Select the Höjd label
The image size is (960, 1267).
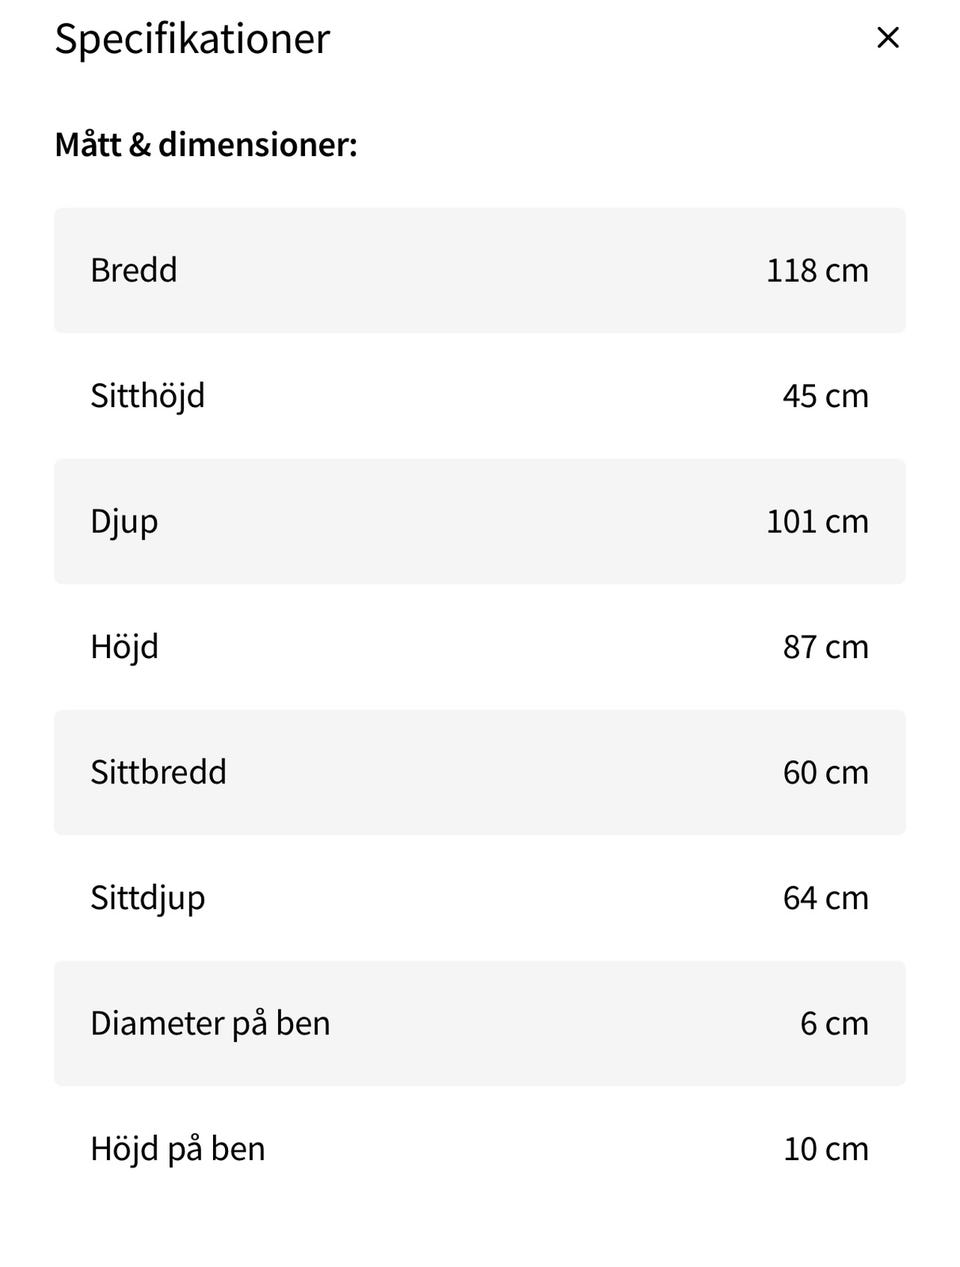point(125,647)
